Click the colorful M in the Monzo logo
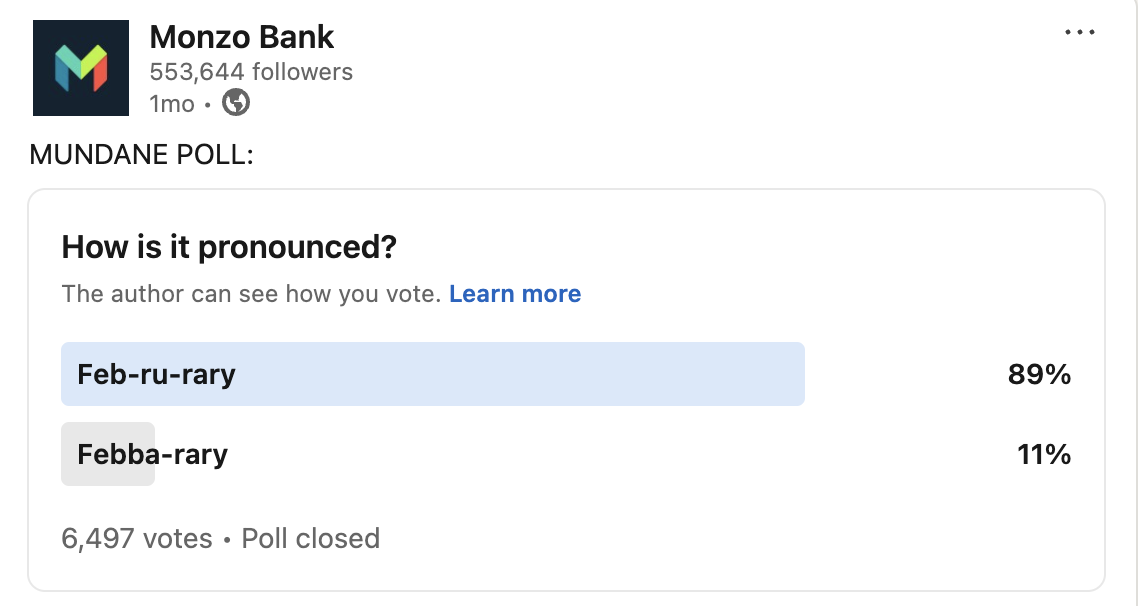 click(81, 68)
